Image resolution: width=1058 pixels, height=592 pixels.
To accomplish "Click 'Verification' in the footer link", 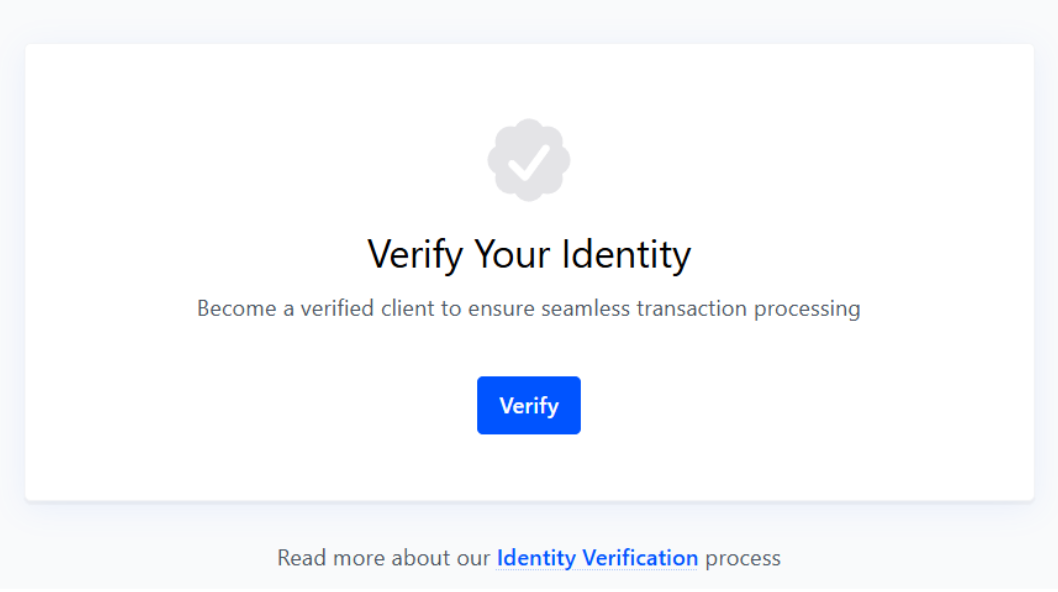I will (640, 558).
